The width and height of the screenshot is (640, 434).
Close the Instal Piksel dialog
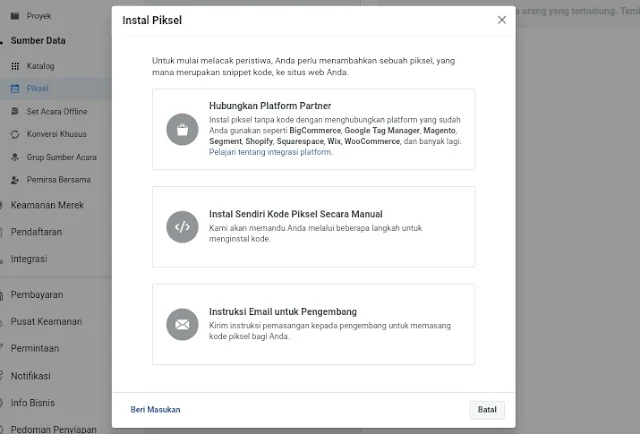502,20
